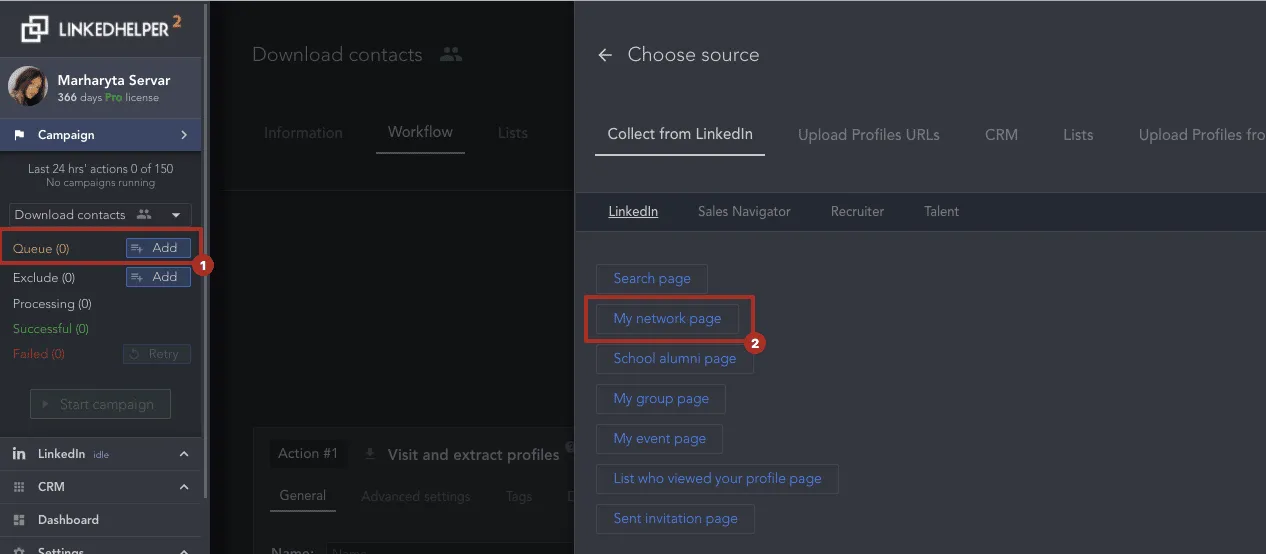The image size is (1266, 554).
Task: Switch to Upload Profiles URLs tab
Action: [x=869, y=135]
